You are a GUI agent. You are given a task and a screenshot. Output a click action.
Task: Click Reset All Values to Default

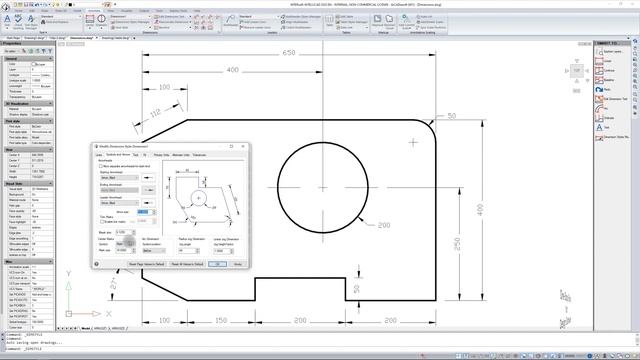coord(187,264)
